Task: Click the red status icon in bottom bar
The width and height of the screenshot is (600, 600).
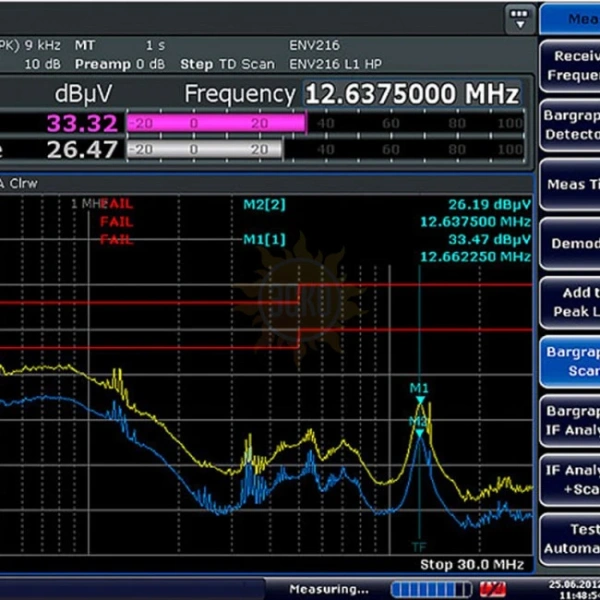Action: [x=492, y=588]
